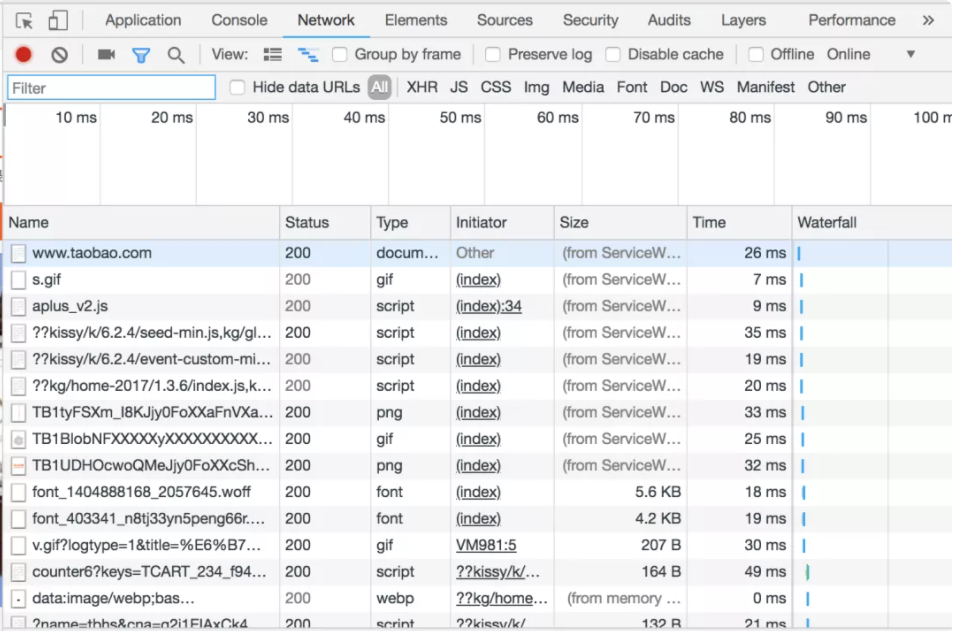955x631 pixels.
Task: Open network search with magnifier icon
Action: pyautogui.click(x=176, y=55)
